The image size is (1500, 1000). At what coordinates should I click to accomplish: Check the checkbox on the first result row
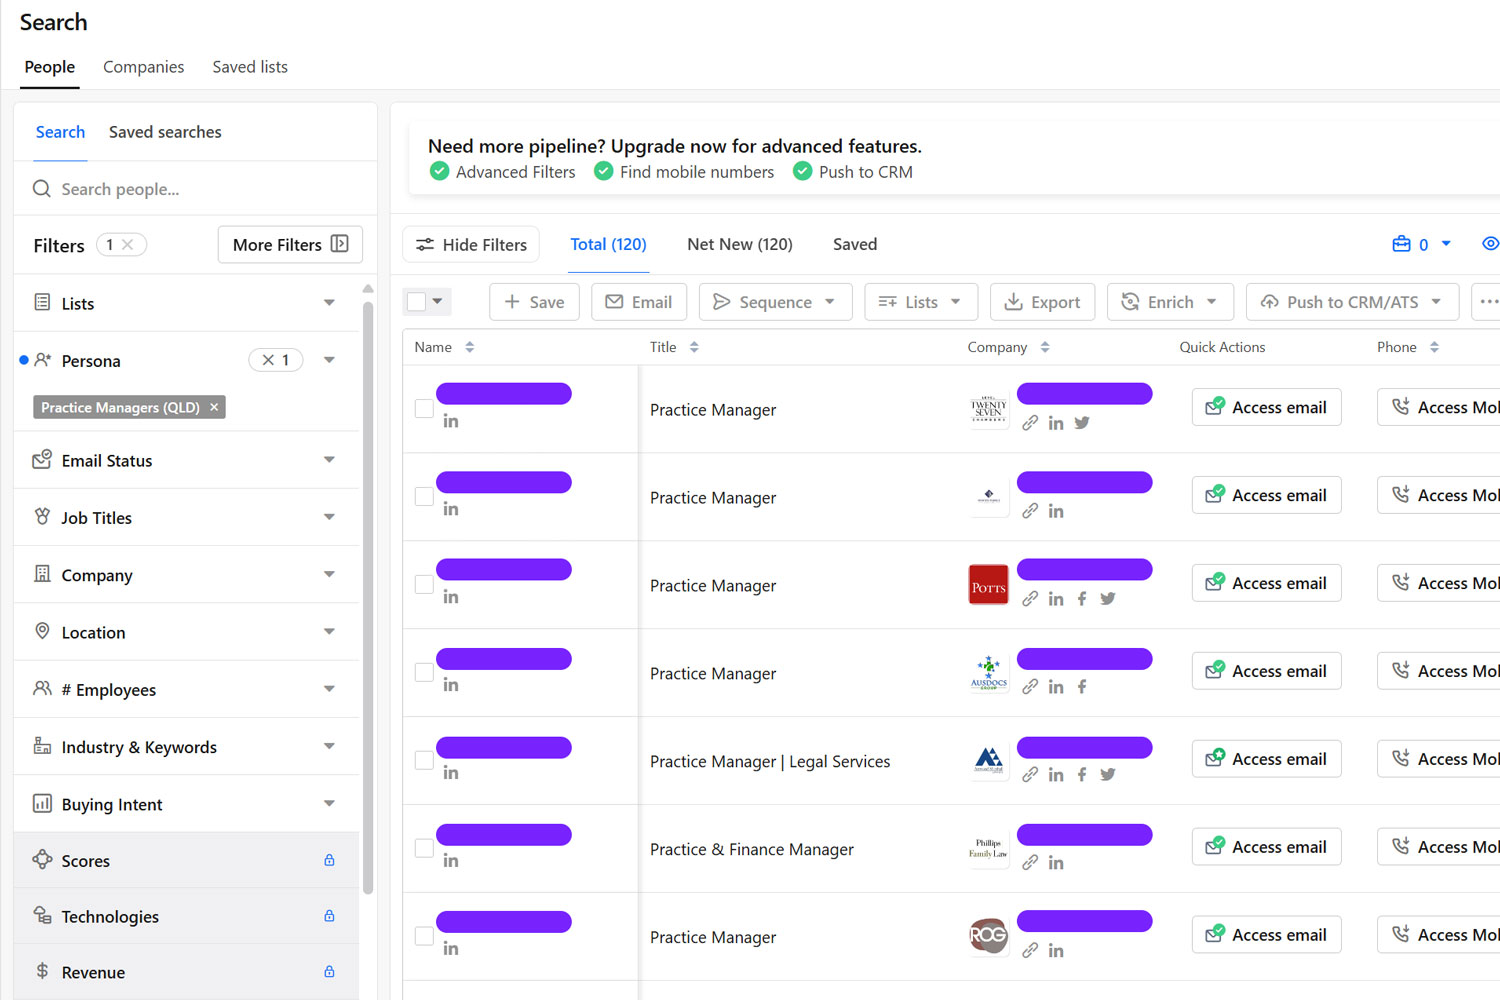coord(423,407)
